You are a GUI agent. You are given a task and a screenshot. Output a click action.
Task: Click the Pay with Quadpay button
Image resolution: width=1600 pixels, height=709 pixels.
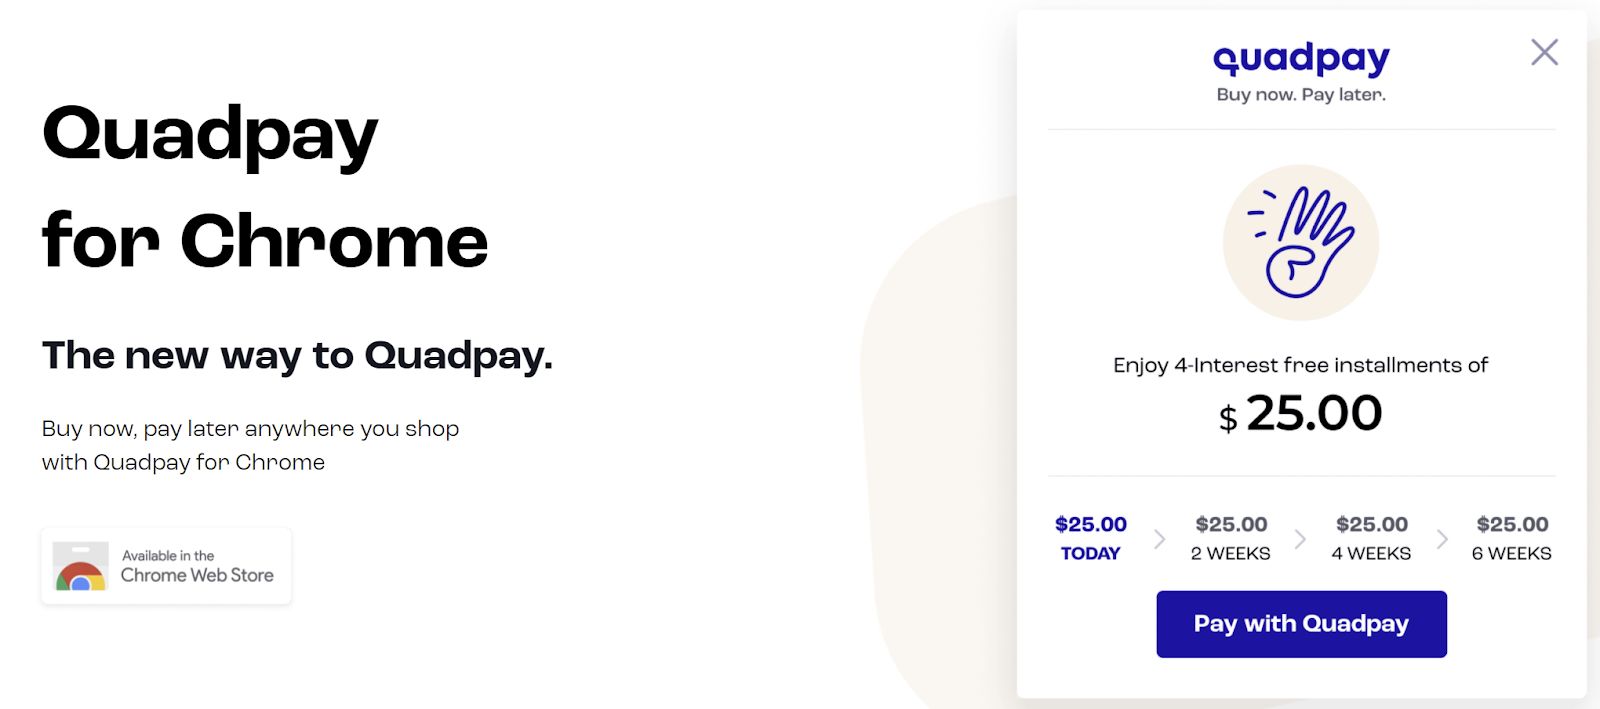(1301, 624)
